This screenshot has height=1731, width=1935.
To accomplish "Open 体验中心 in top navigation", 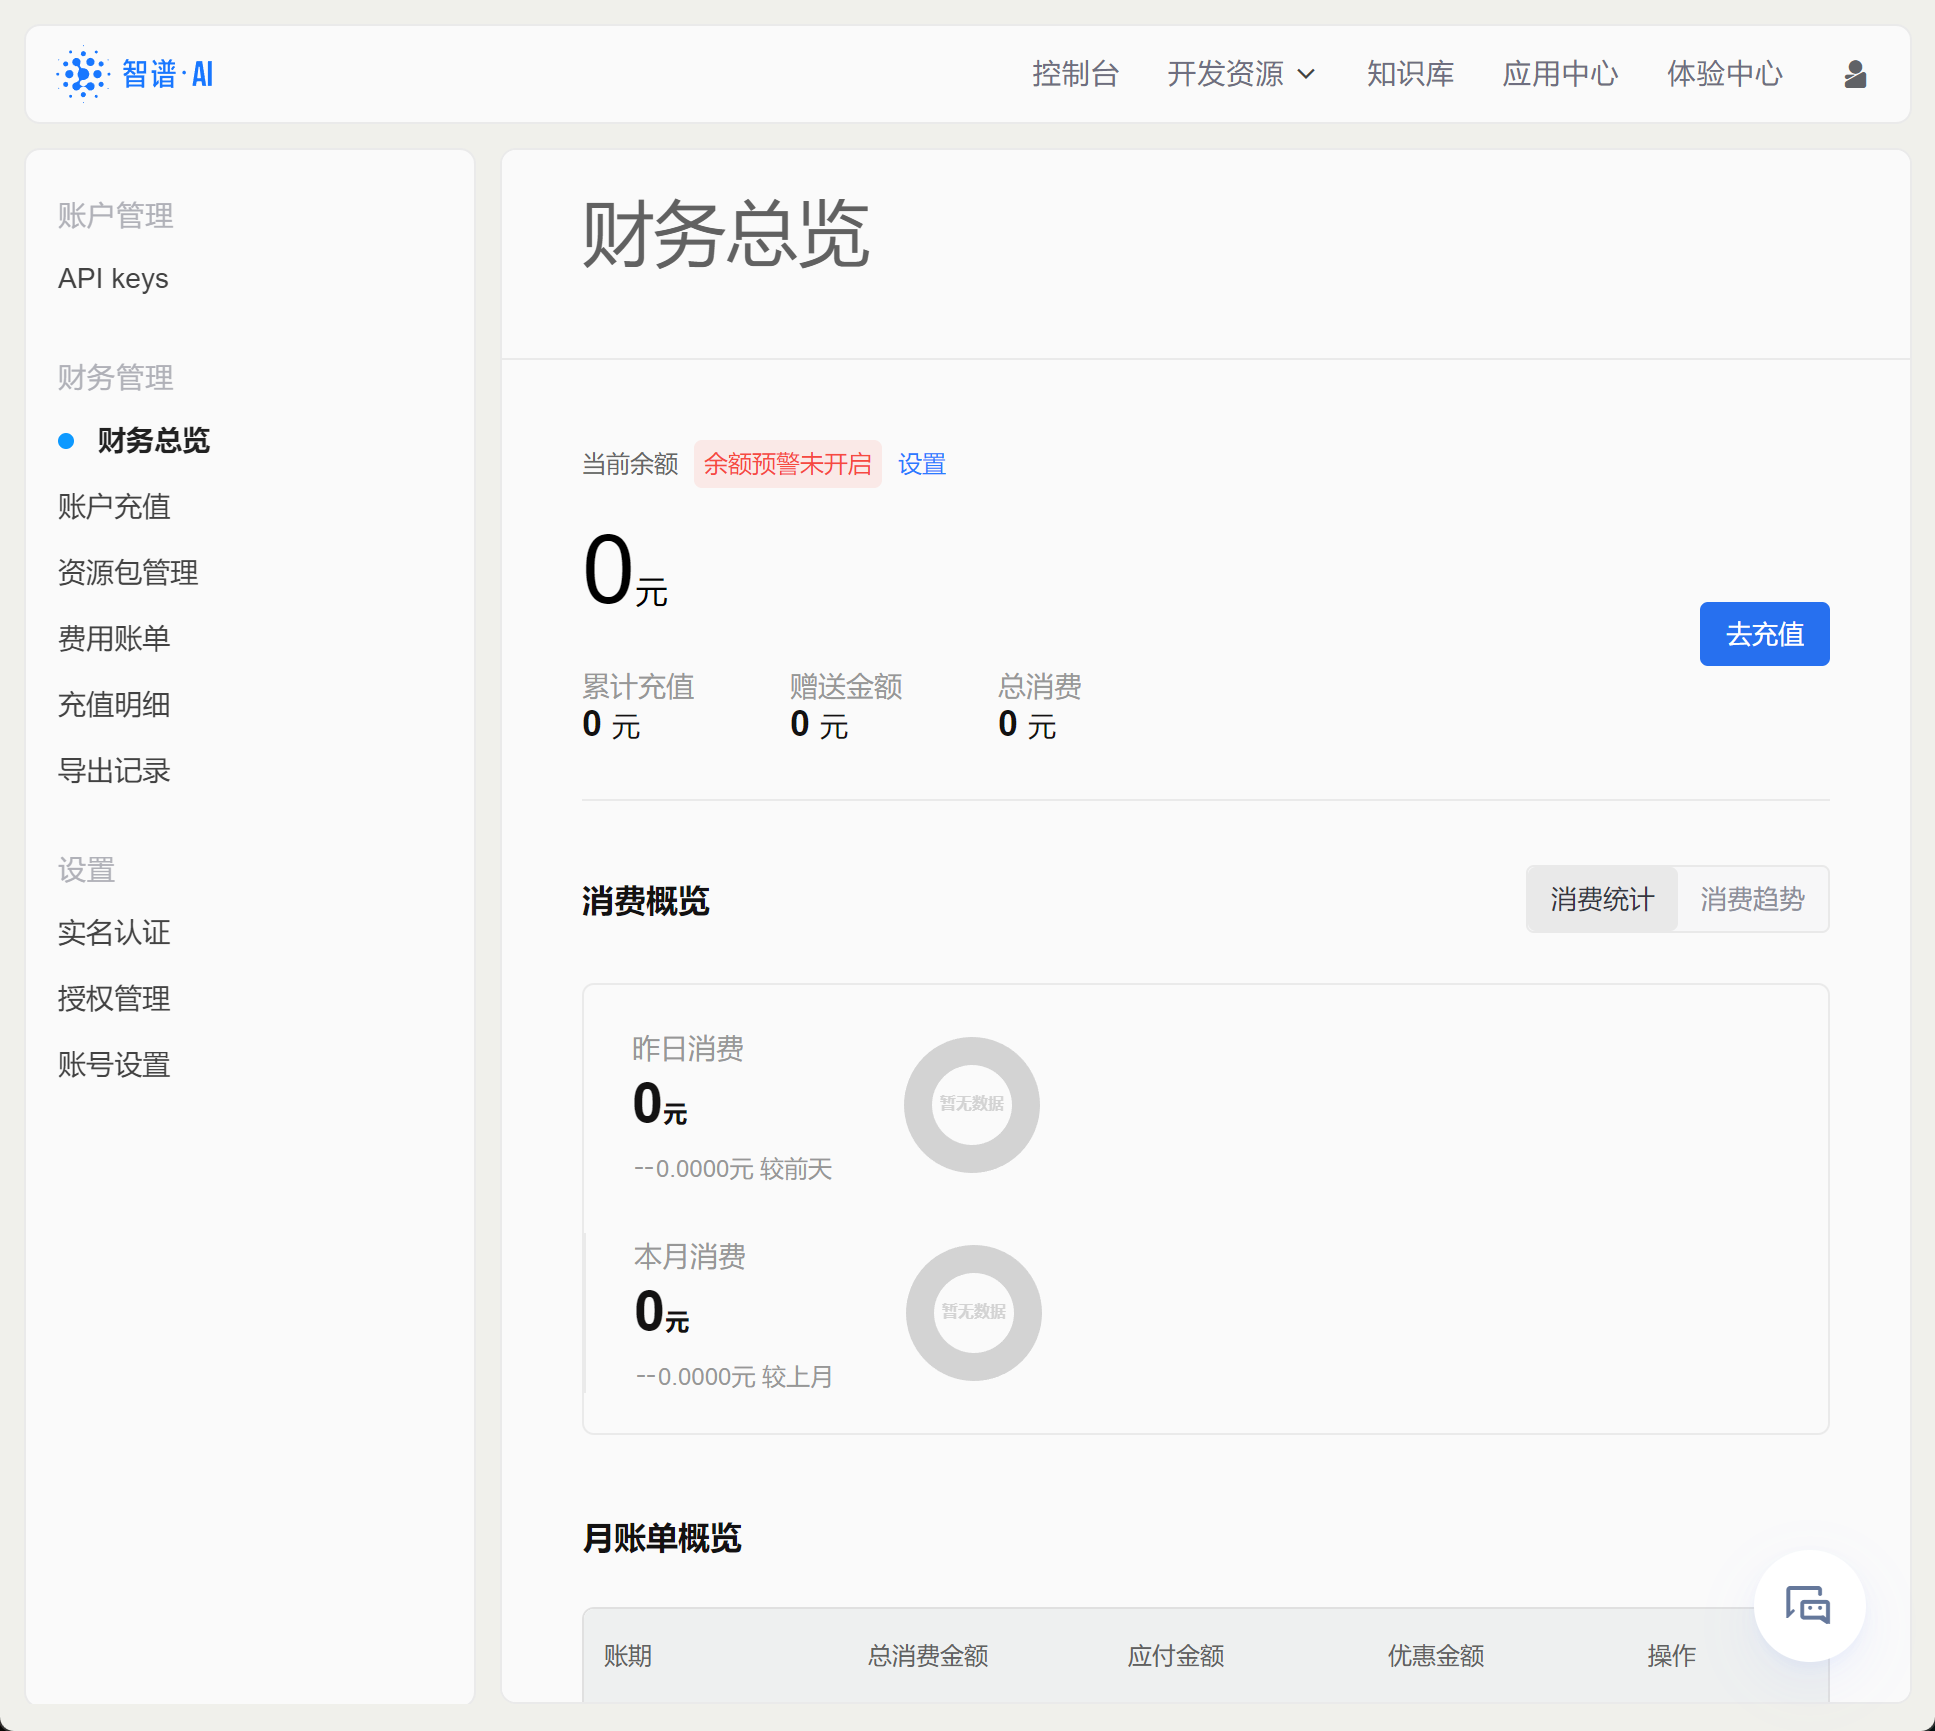I will coord(1724,74).
